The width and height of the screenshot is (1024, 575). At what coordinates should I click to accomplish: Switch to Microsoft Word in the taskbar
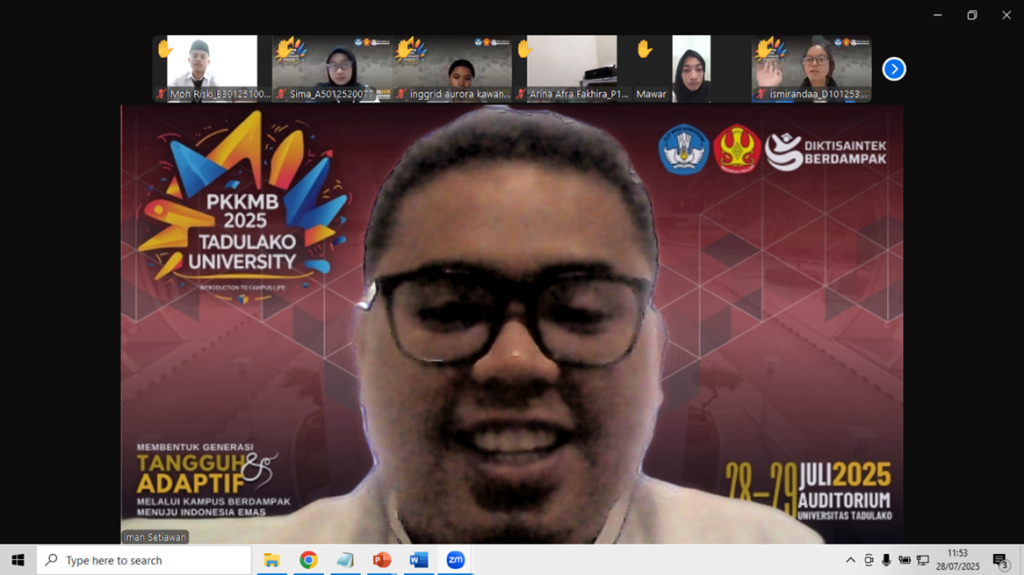pyautogui.click(x=419, y=560)
